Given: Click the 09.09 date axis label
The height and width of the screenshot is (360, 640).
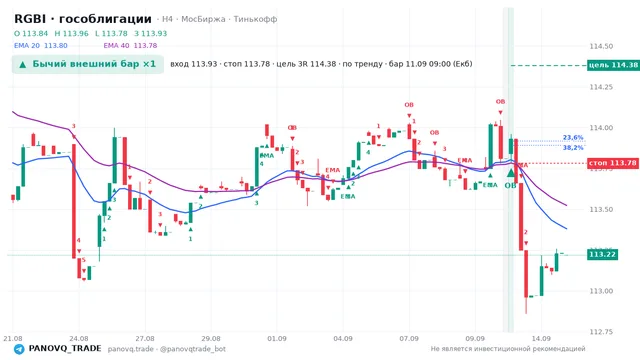Looking at the screenshot, I should coord(475,339).
